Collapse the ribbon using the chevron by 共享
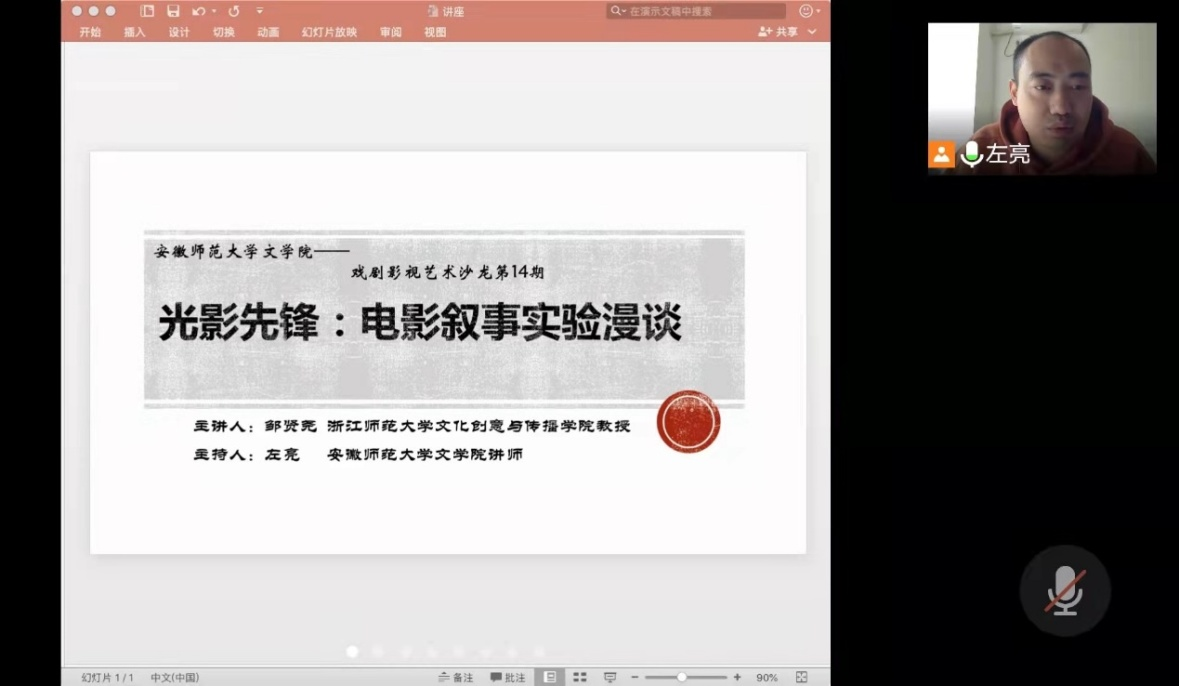1179x686 pixels. [812, 32]
